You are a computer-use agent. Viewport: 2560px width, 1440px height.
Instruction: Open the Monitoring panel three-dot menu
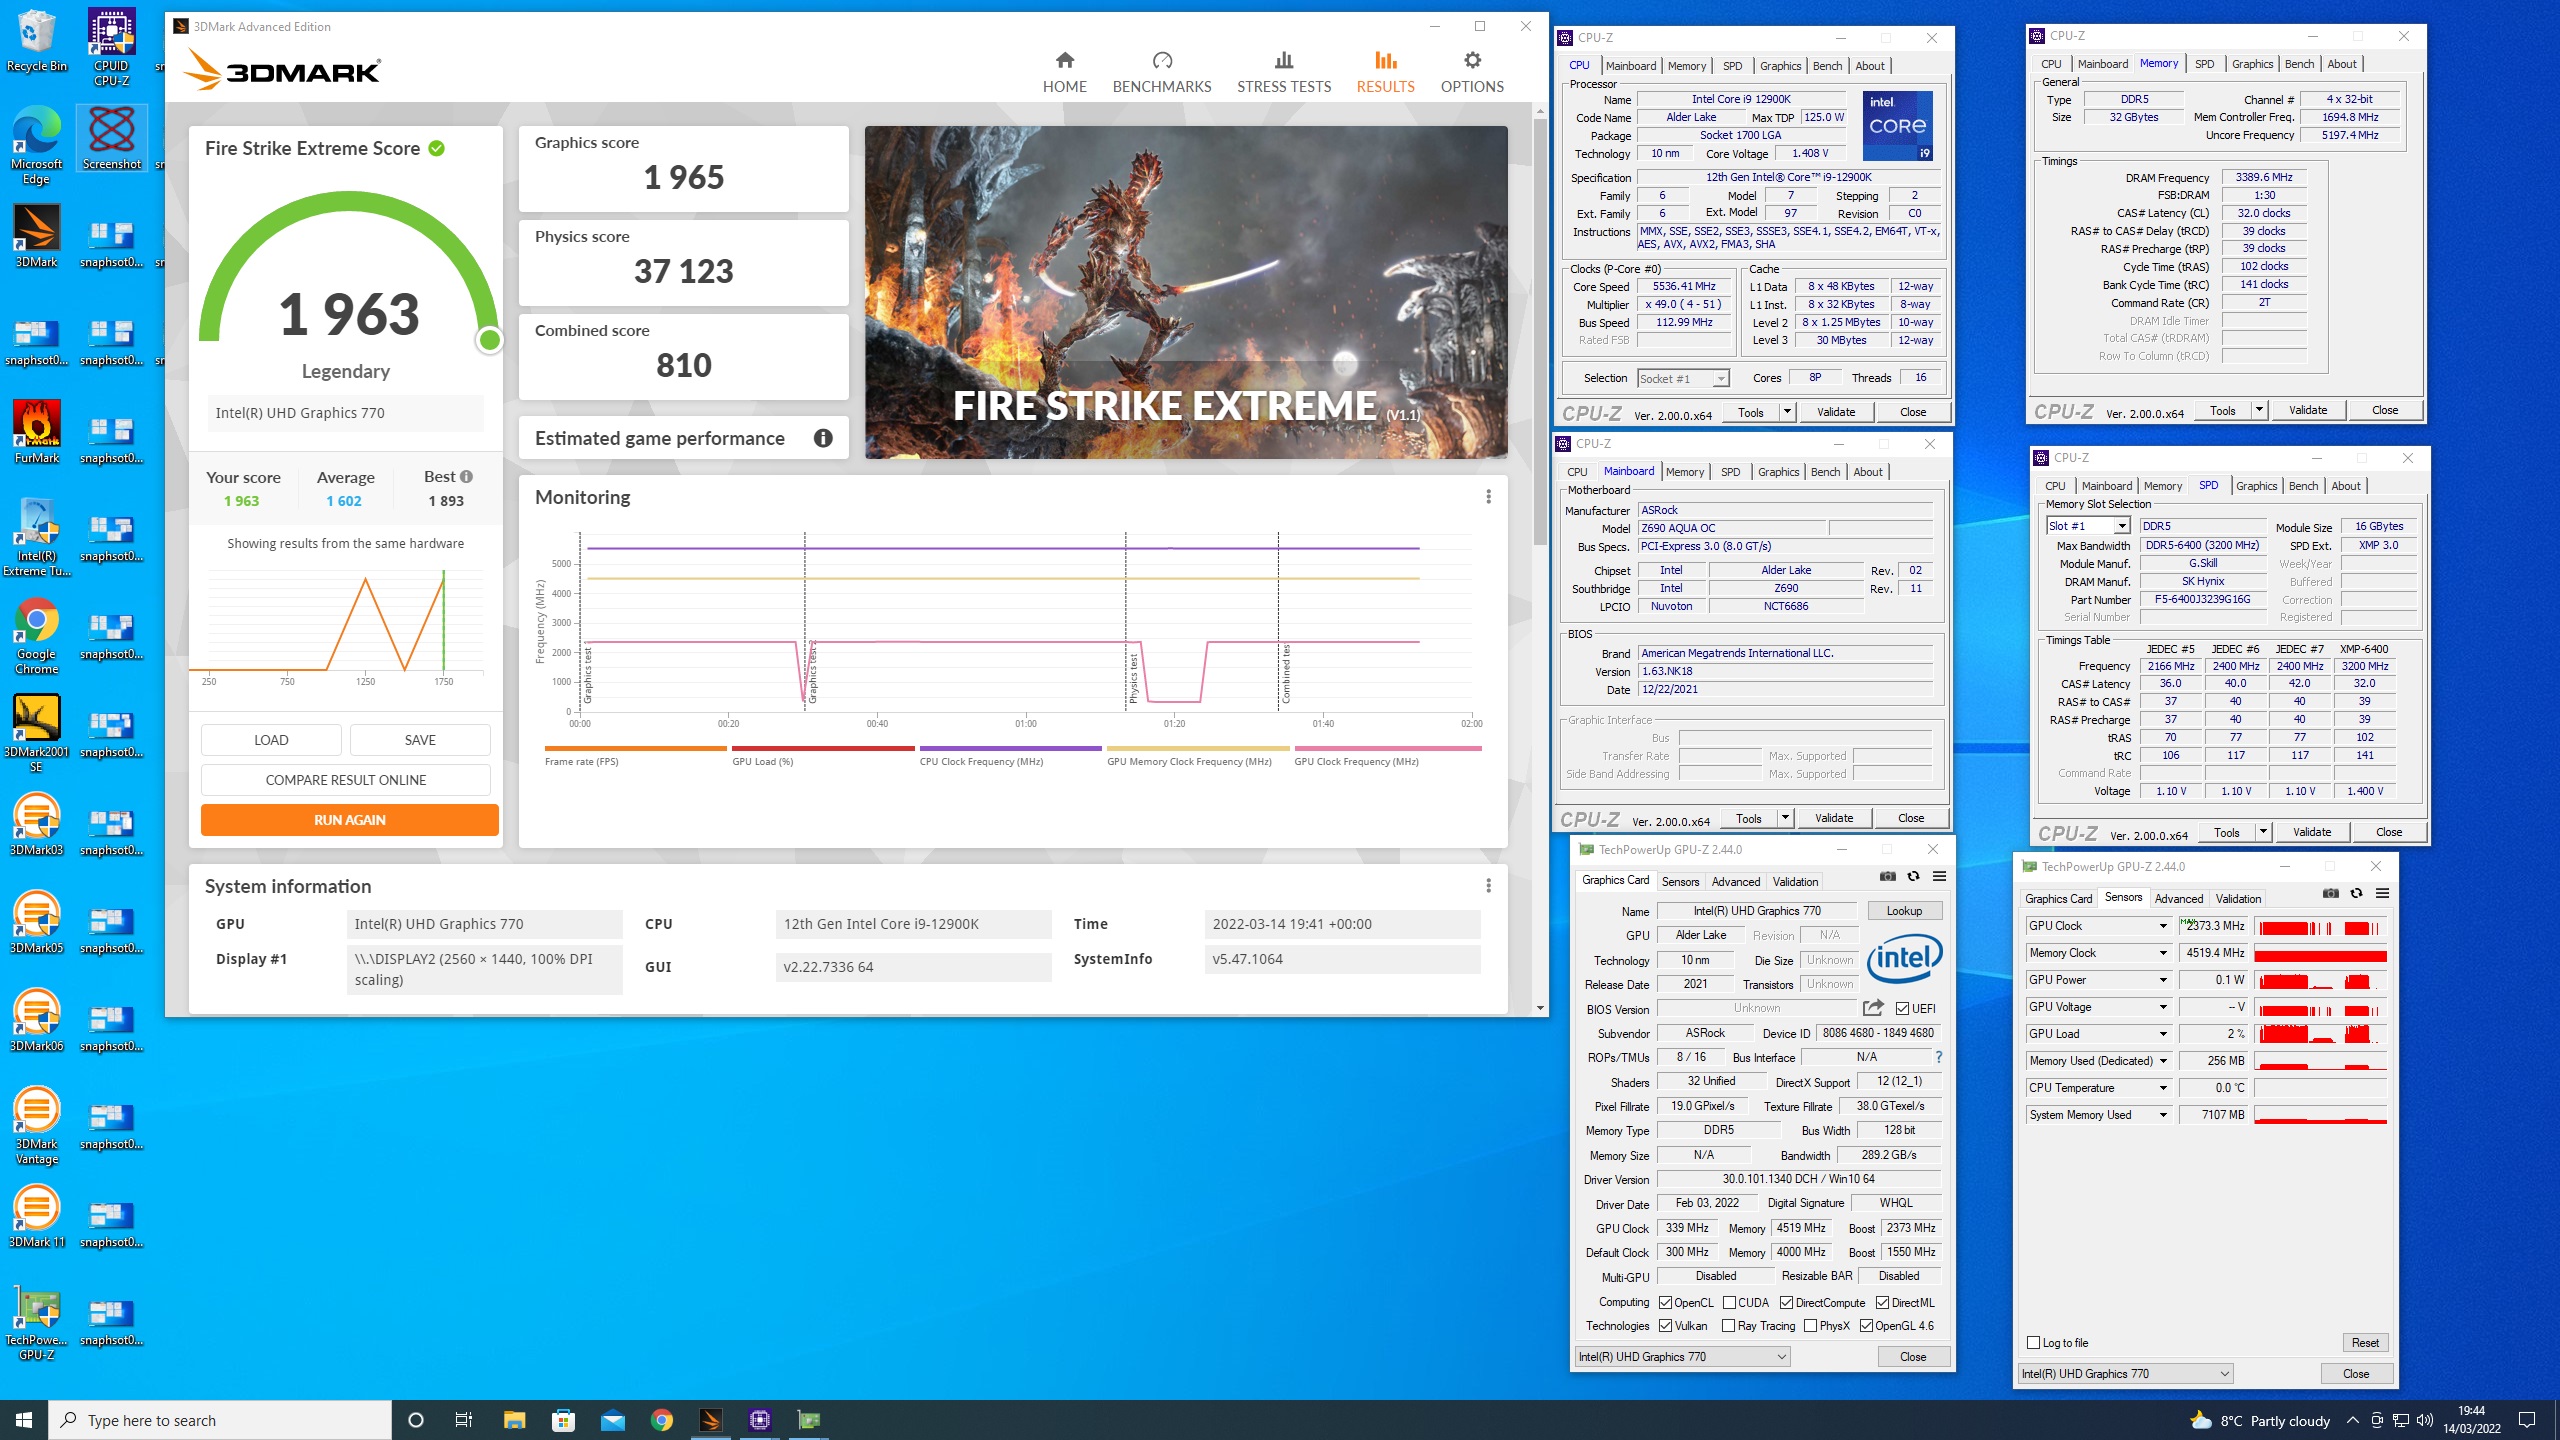click(1488, 497)
